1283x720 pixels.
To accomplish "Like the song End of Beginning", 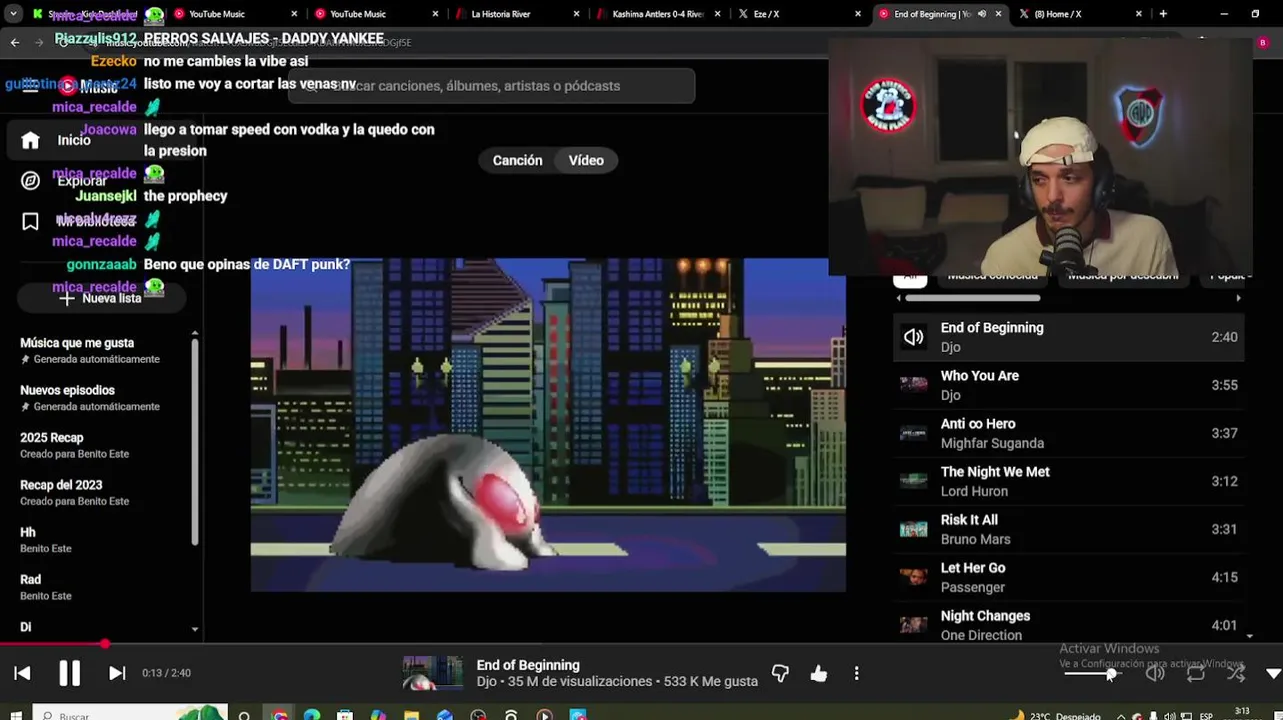I will (x=819, y=674).
